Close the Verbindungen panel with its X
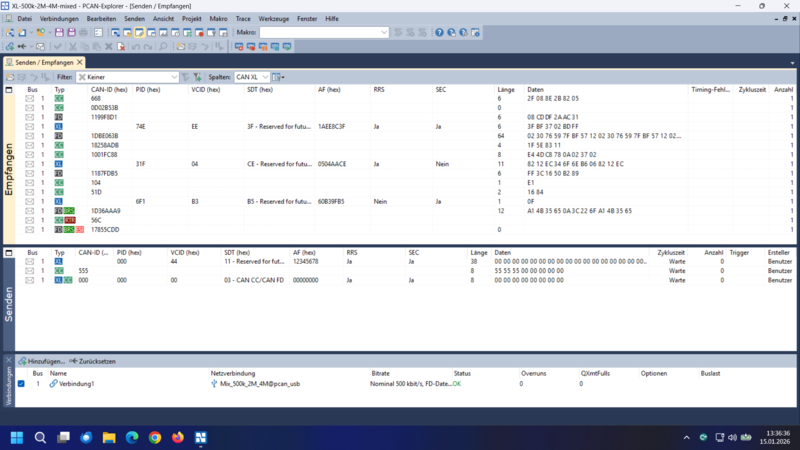The width and height of the screenshot is (800, 450). pyautogui.click(x=9, y=360)
